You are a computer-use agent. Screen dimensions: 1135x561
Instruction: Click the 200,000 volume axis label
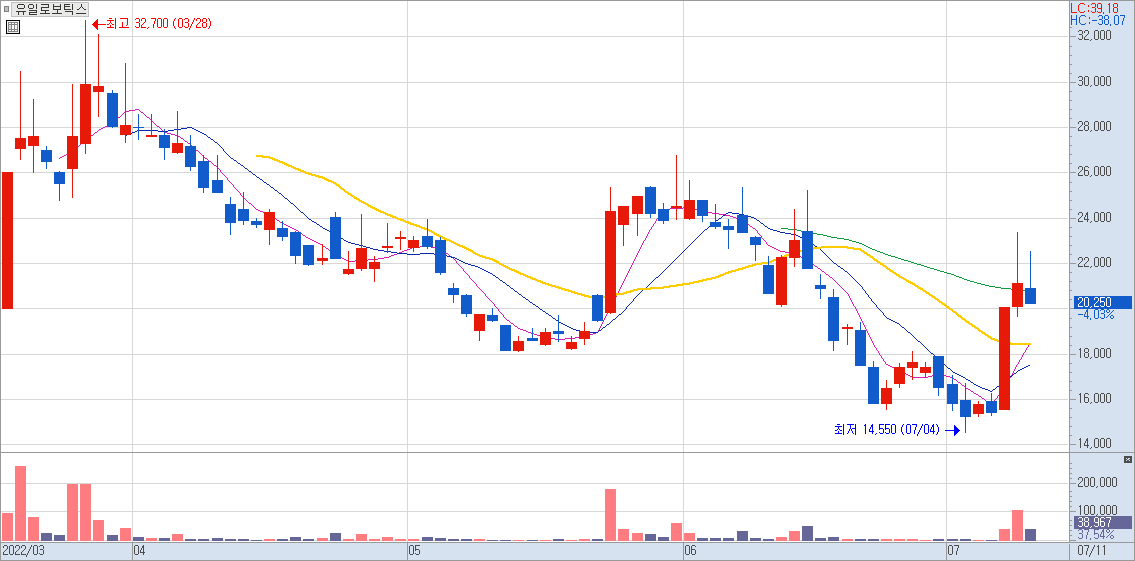coord(1097,483)
